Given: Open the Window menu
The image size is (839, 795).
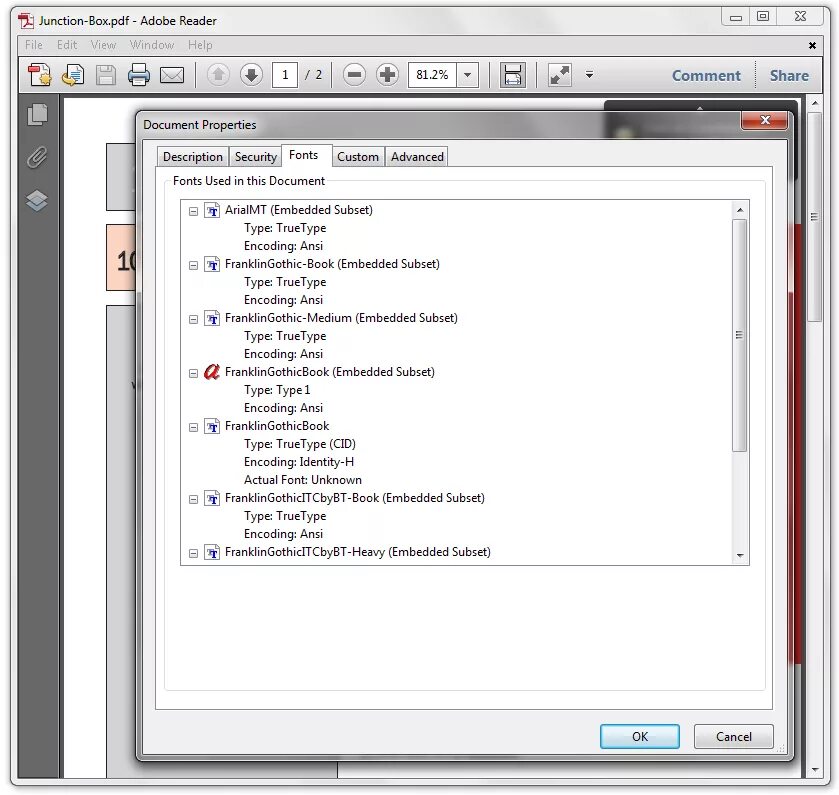Looking at the screenshot, I should tap(152, 45).
